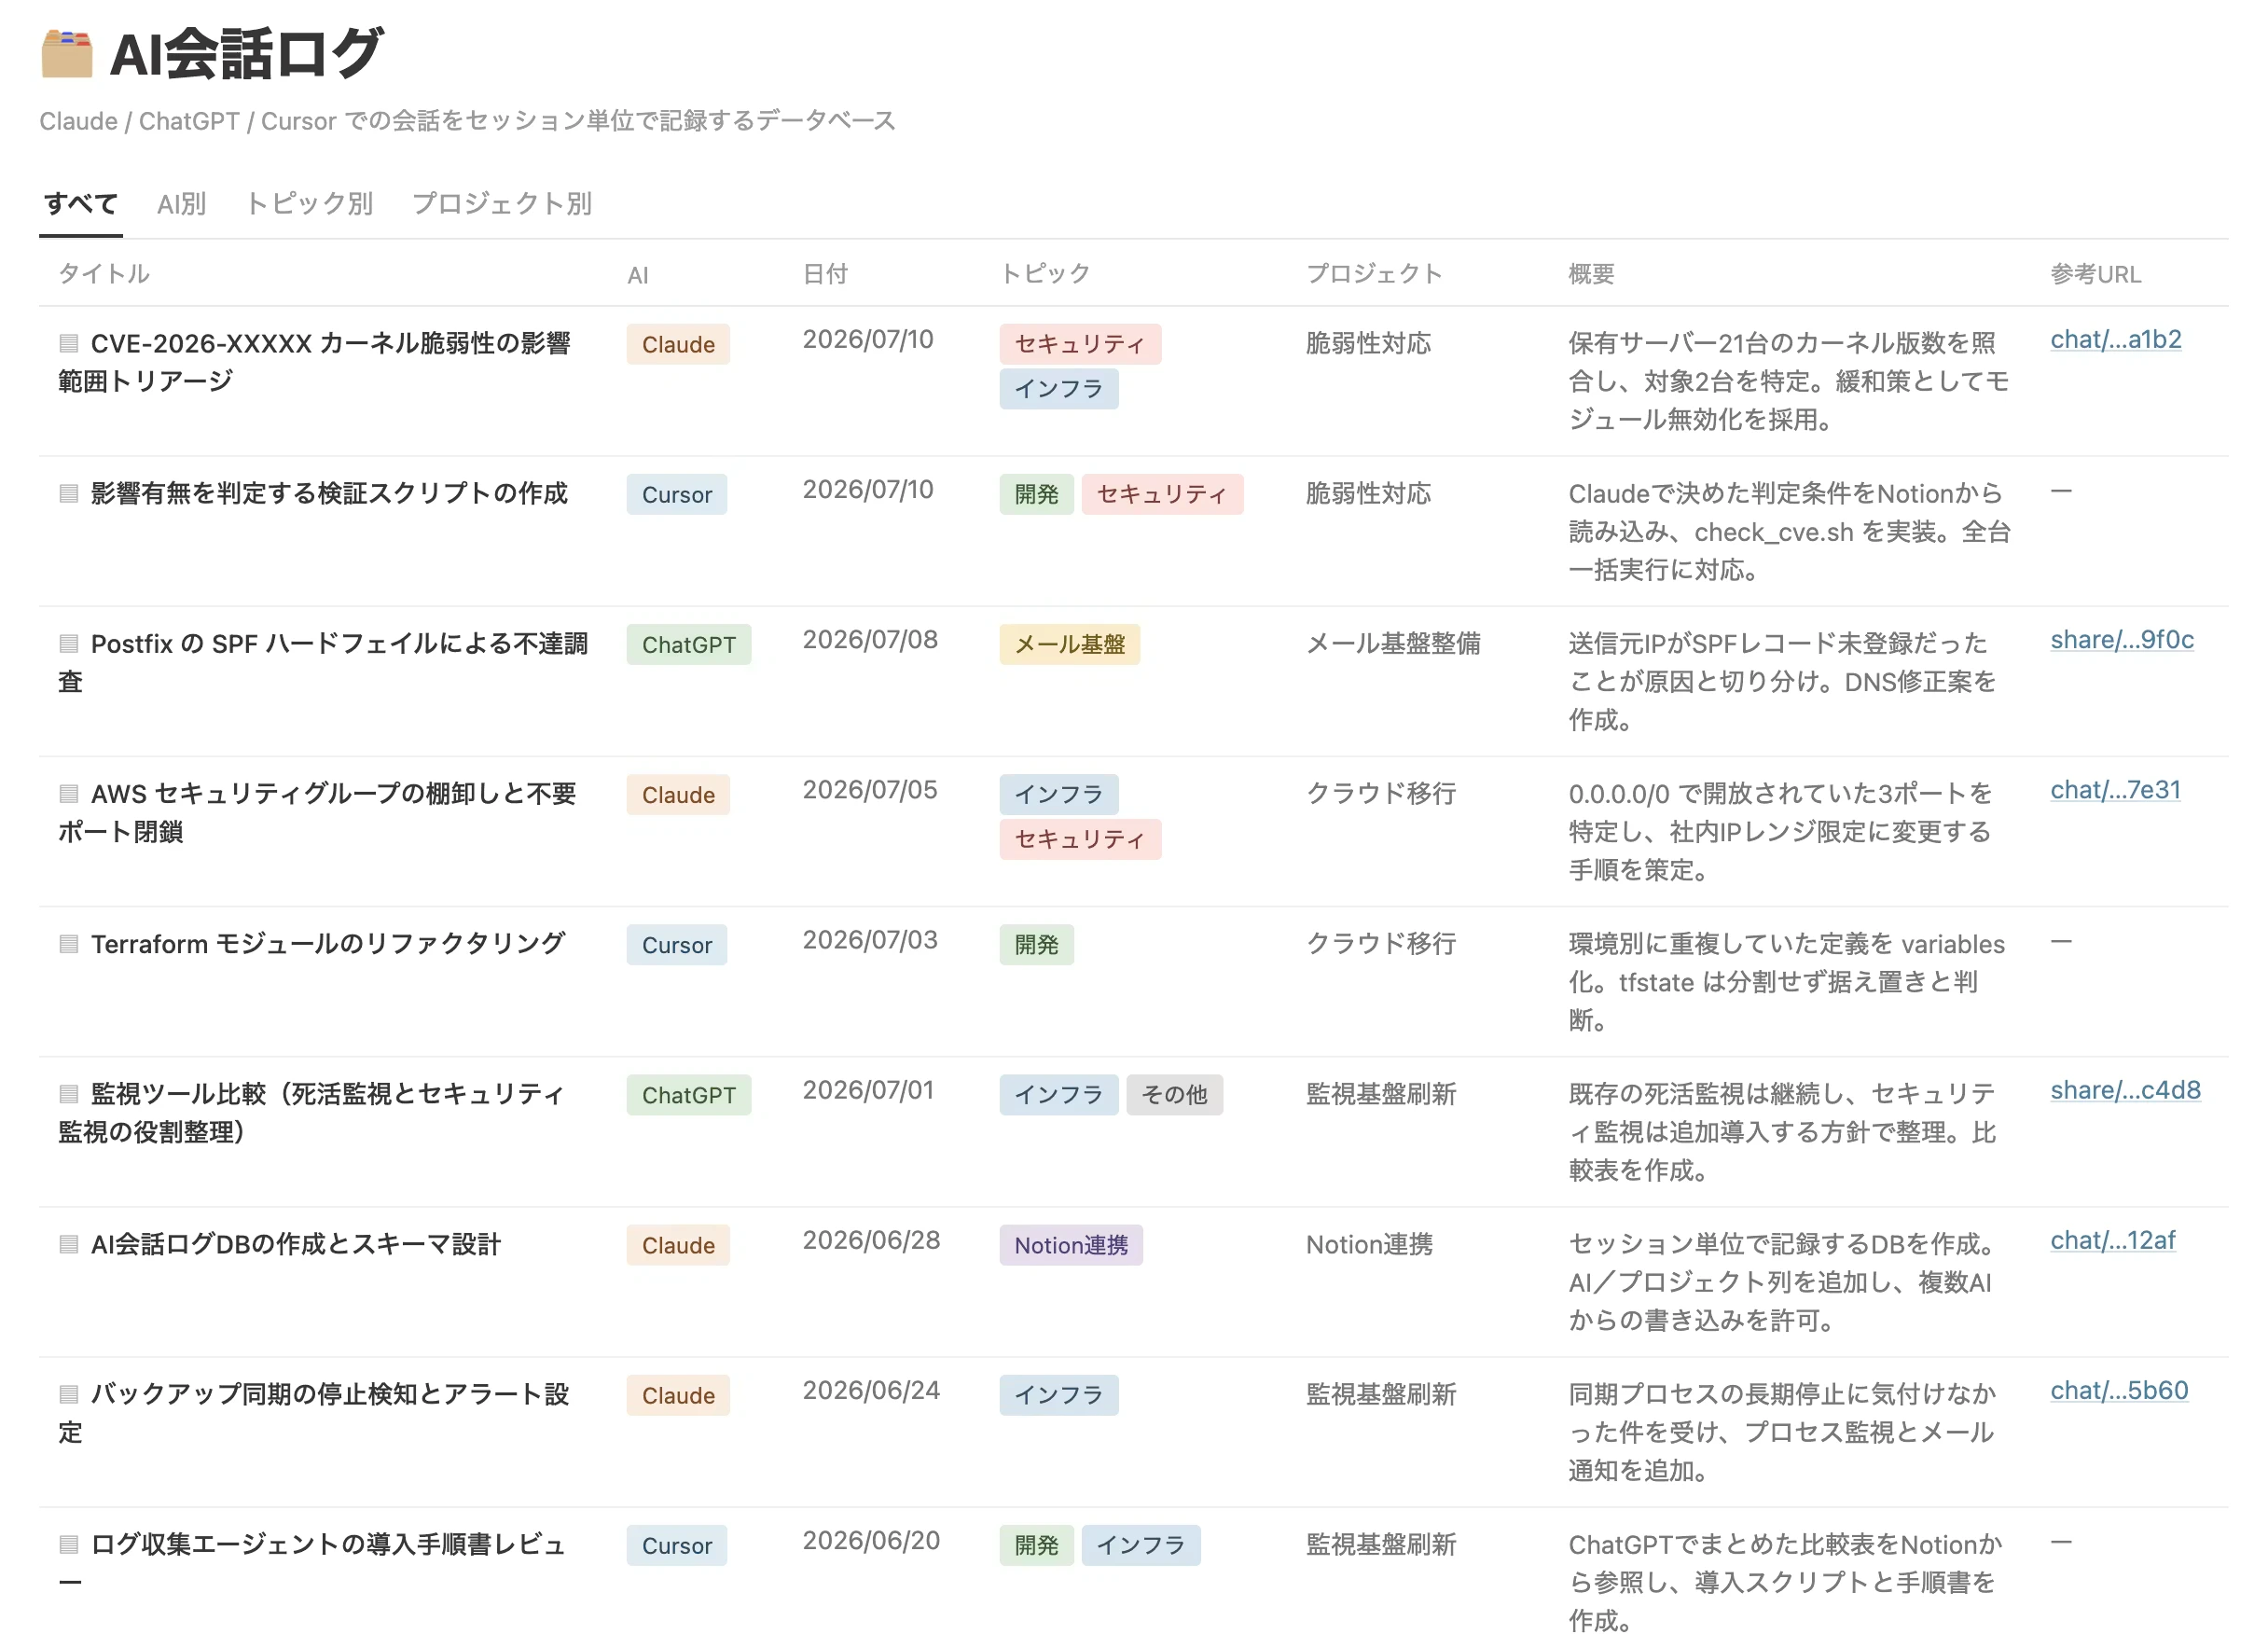Click the 日付 column header
Image resolution: width=2268 pixels, height=1634 pixels.
(825, 274)
